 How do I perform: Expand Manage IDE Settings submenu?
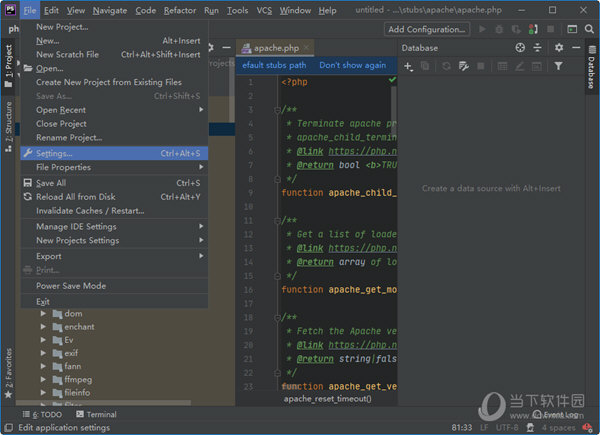(x=114, y=226)
